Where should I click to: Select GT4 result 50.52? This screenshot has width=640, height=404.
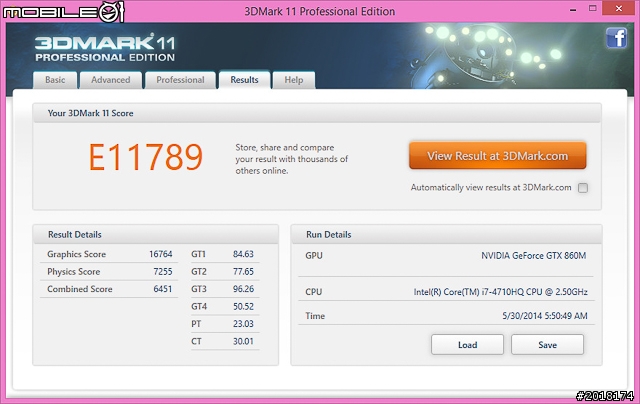pos(243,306)
